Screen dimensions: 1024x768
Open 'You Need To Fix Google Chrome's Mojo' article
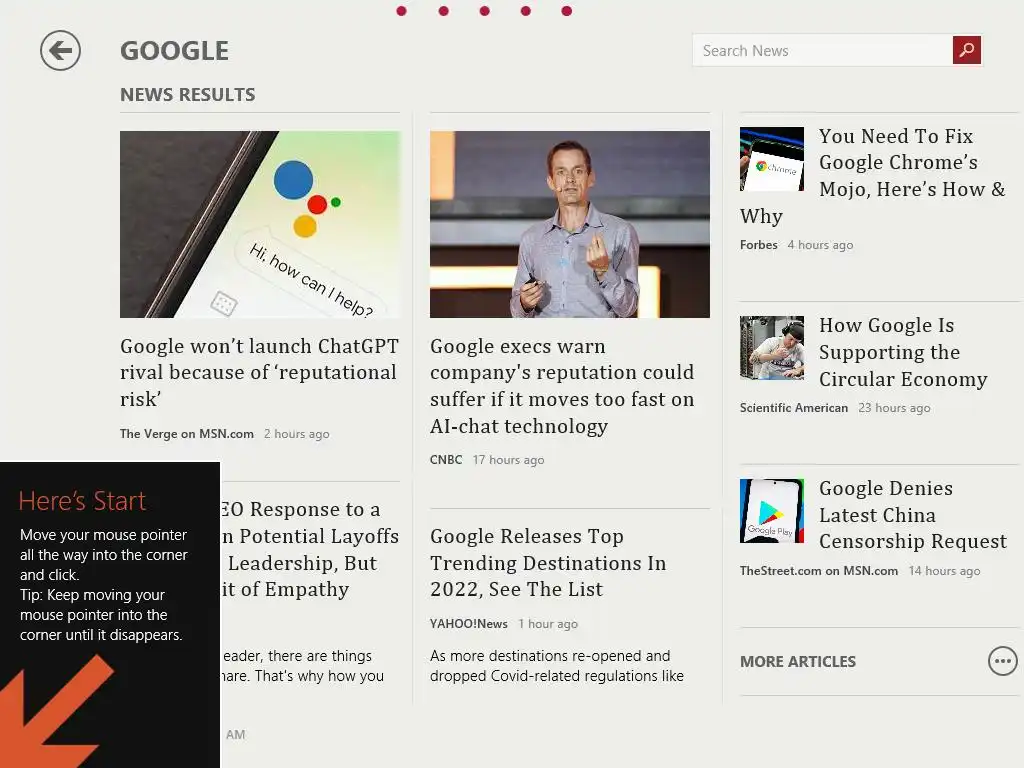coord(873,176)
